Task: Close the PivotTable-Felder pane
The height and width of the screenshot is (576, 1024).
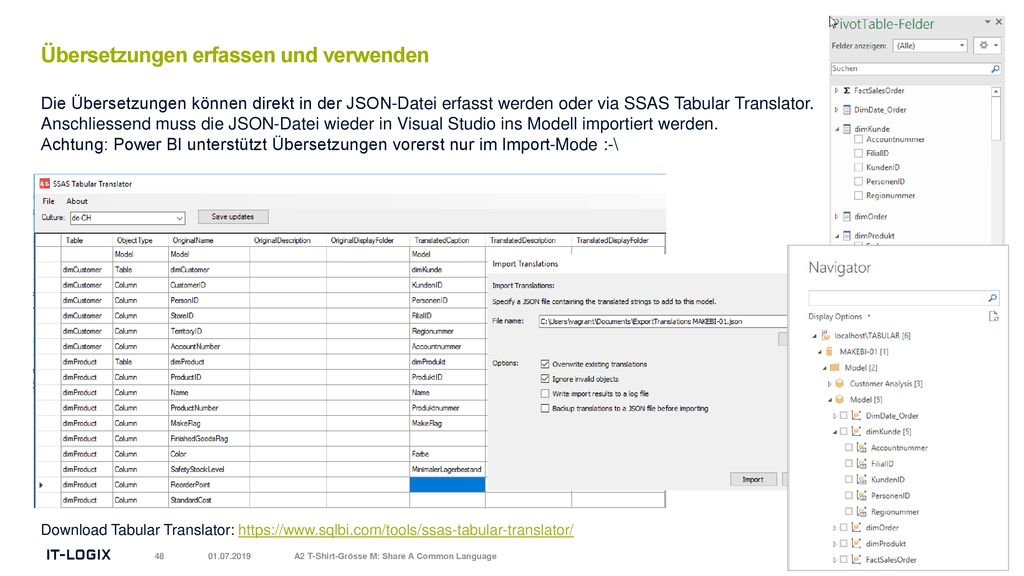Action: coord(999,22)
